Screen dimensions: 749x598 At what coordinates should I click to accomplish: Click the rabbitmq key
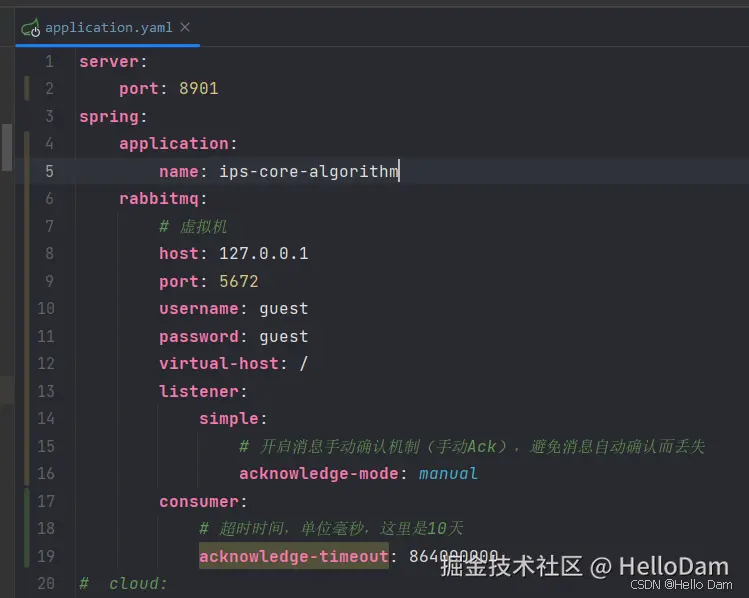pos(159,199)
